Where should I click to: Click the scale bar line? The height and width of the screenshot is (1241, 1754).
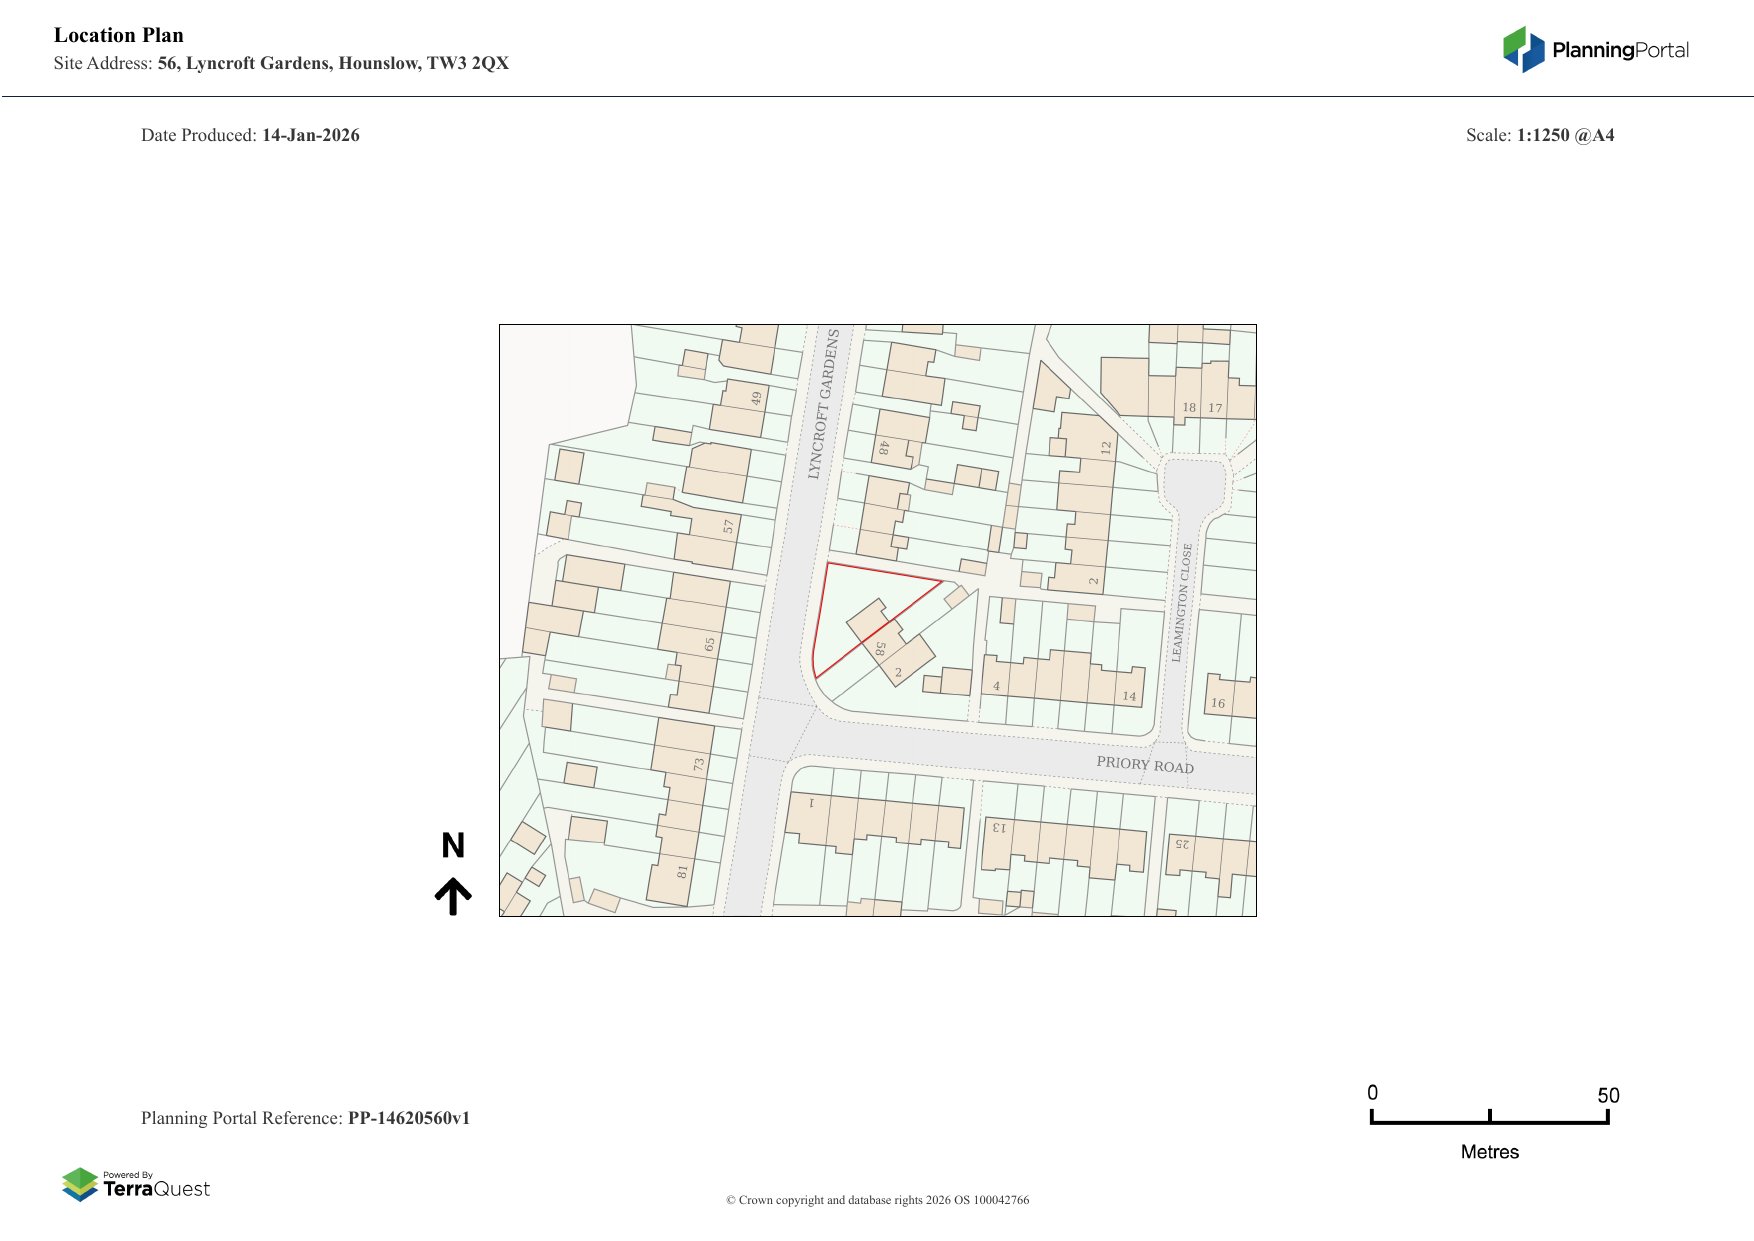1489,1122
